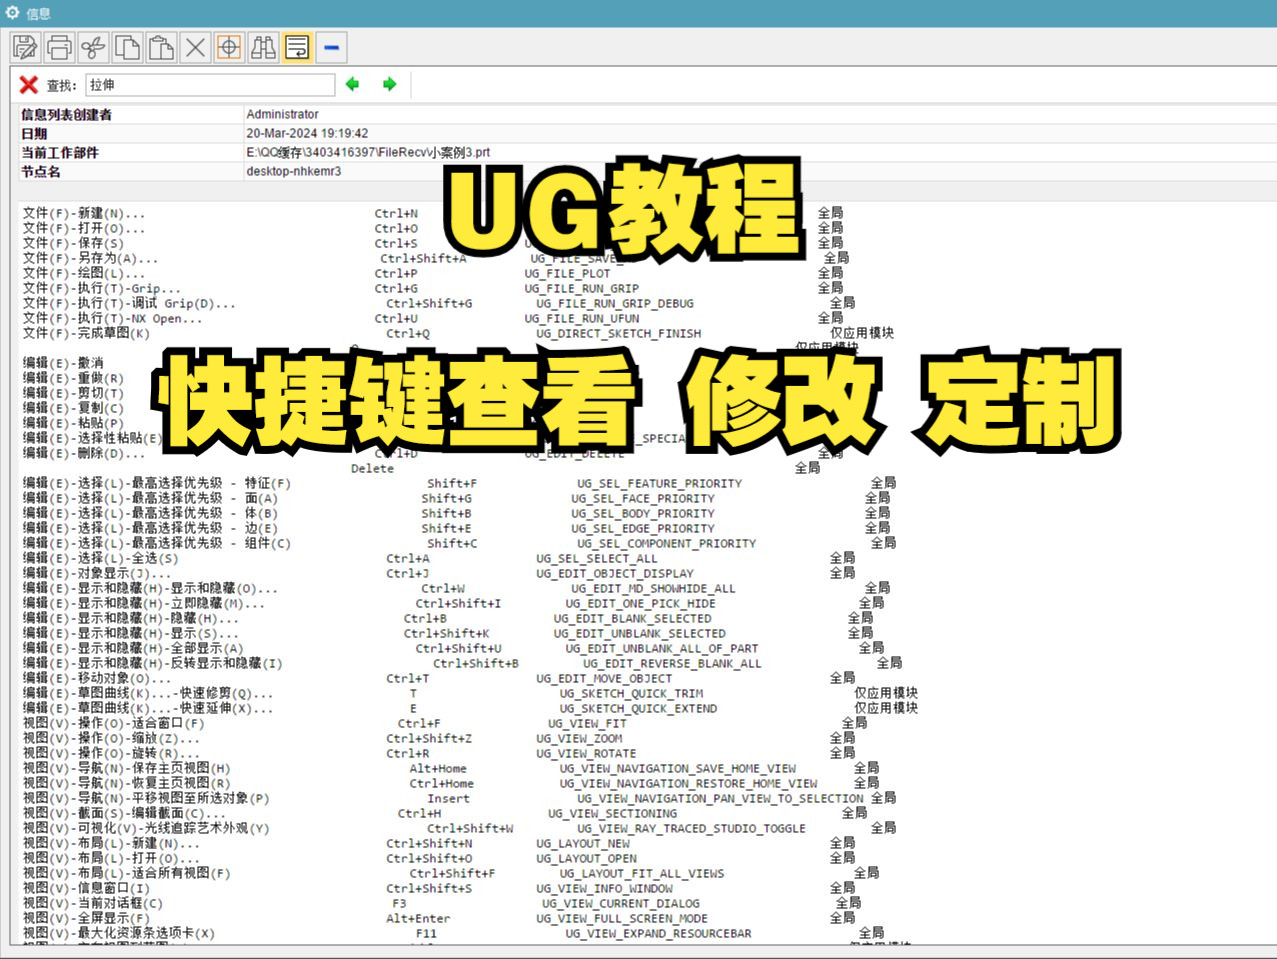
Task: Toggle the highlighted word wrap option
Action: pyautogui.click(x=297, y=46)
